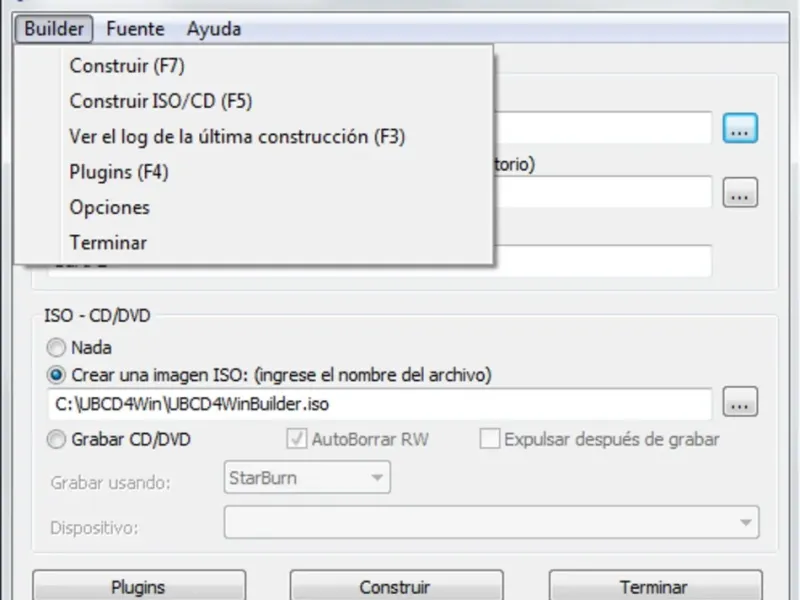The image size is (800, 600).
Task: Choose the Grabar CD/DVD radio option
Action: point(55,439)
